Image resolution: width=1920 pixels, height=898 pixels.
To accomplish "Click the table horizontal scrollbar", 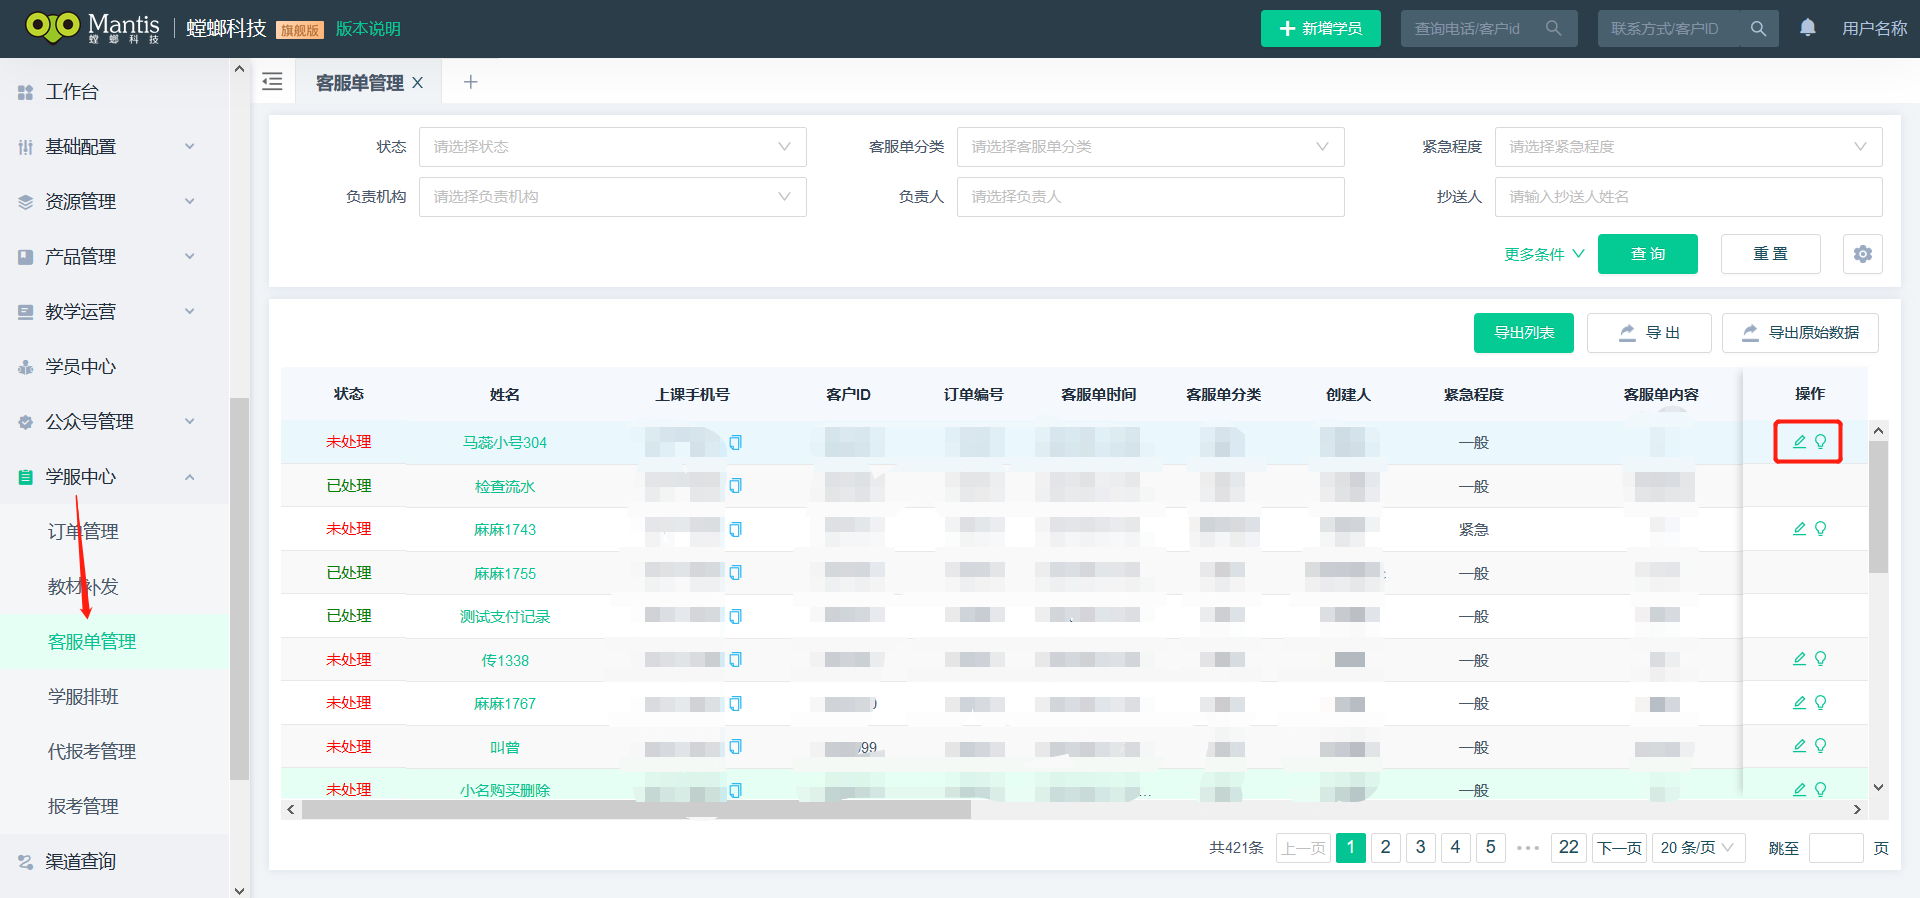I will click(636, 810).
